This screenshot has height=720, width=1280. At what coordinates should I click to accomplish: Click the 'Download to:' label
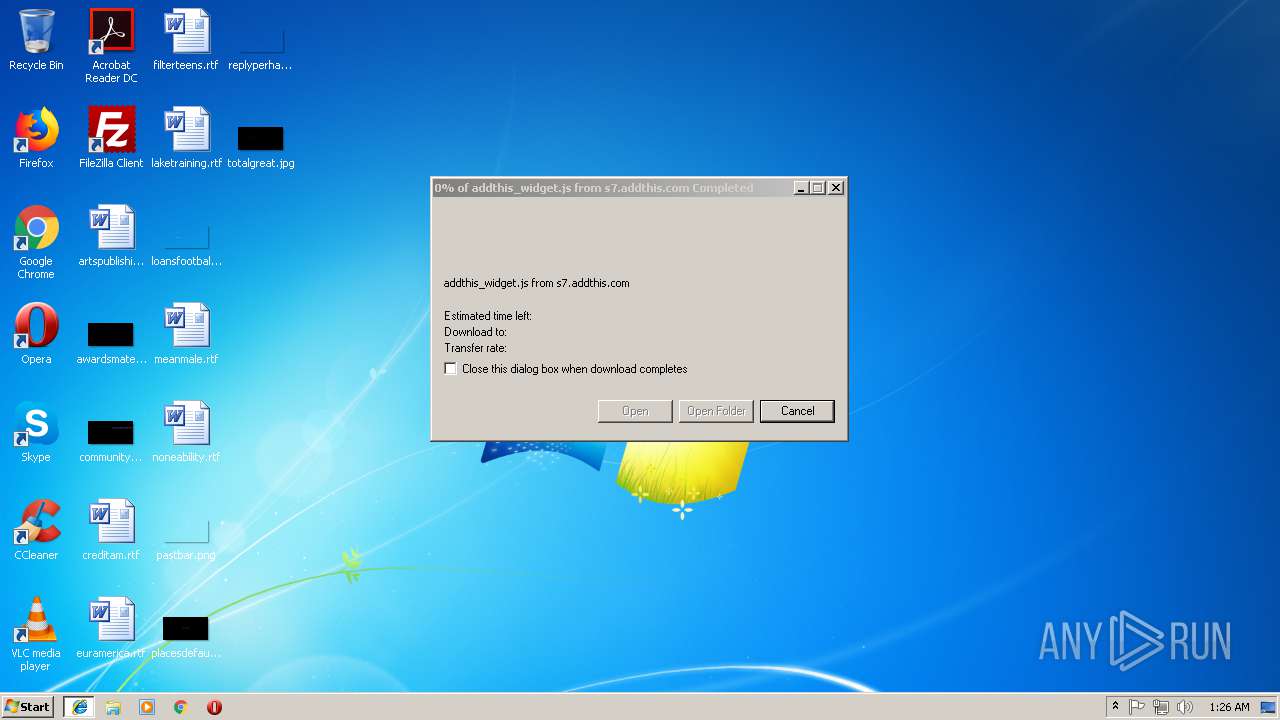pos(475,332)
